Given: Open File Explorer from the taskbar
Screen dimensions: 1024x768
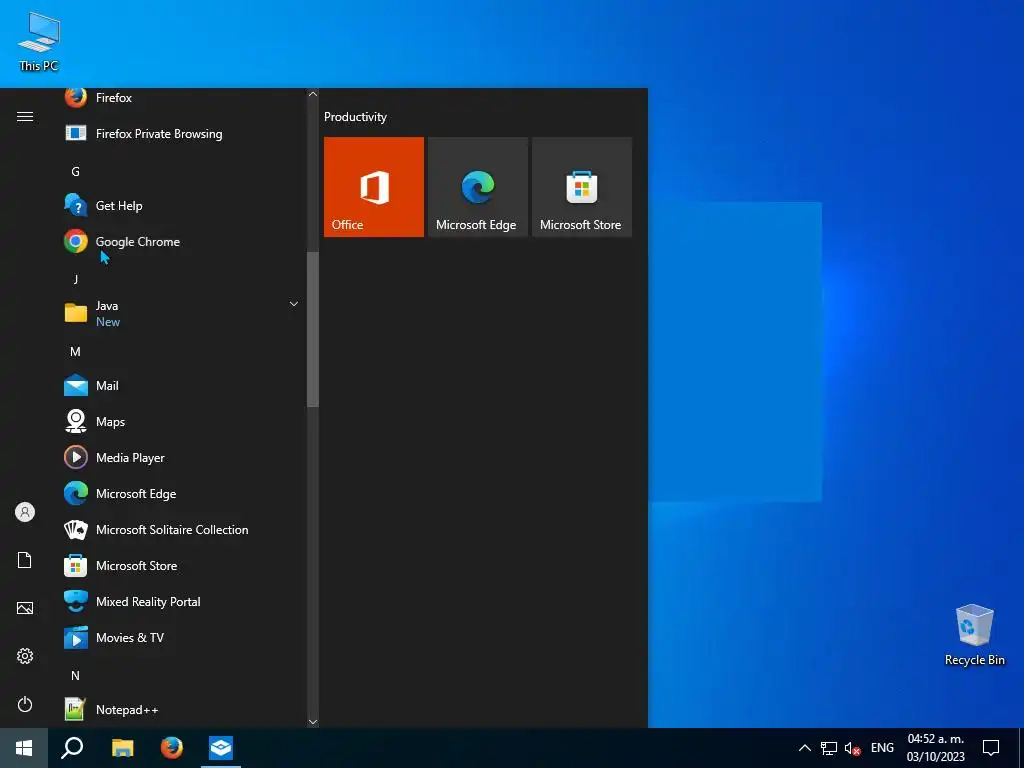Looking at the screenshot, I should (x=122, y=748).
